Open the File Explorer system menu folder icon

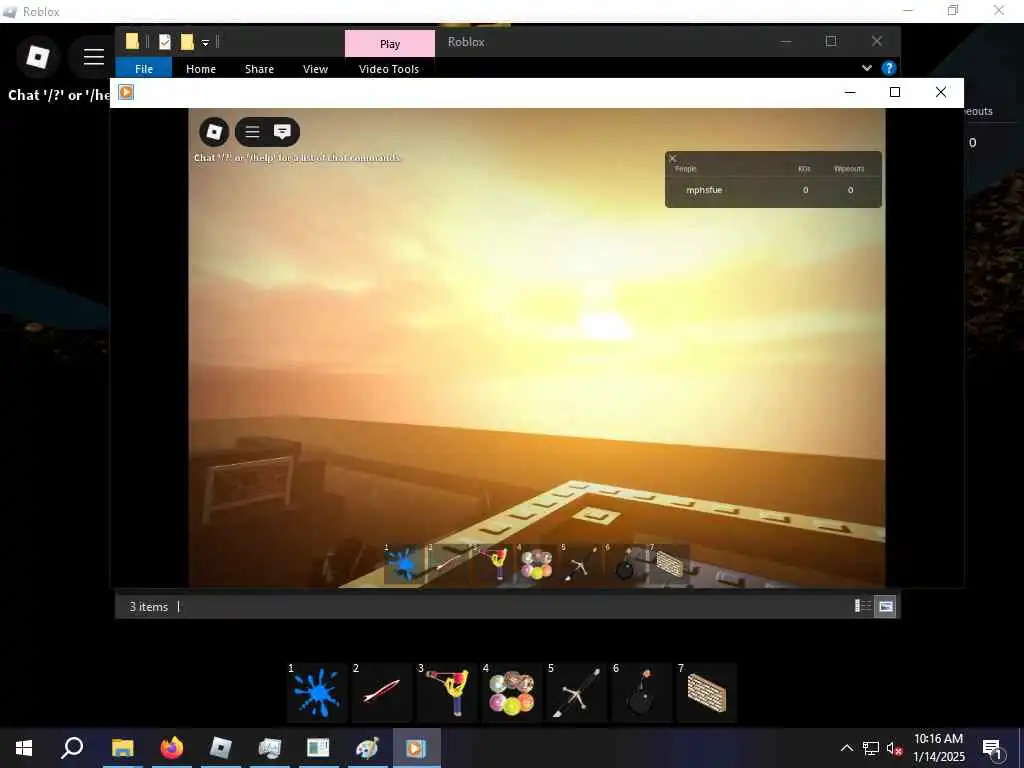(x=132, y=42)
